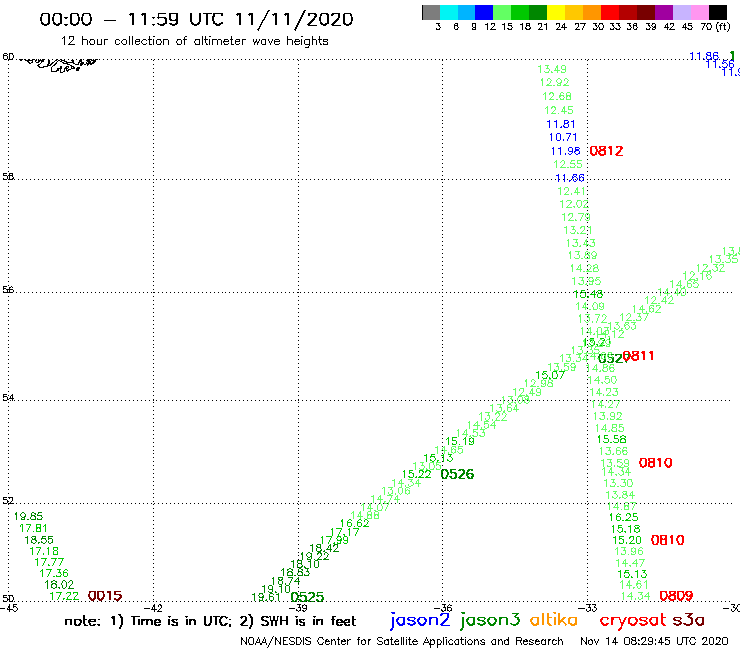Pick the pink swatch in the legend

(699, 12)
